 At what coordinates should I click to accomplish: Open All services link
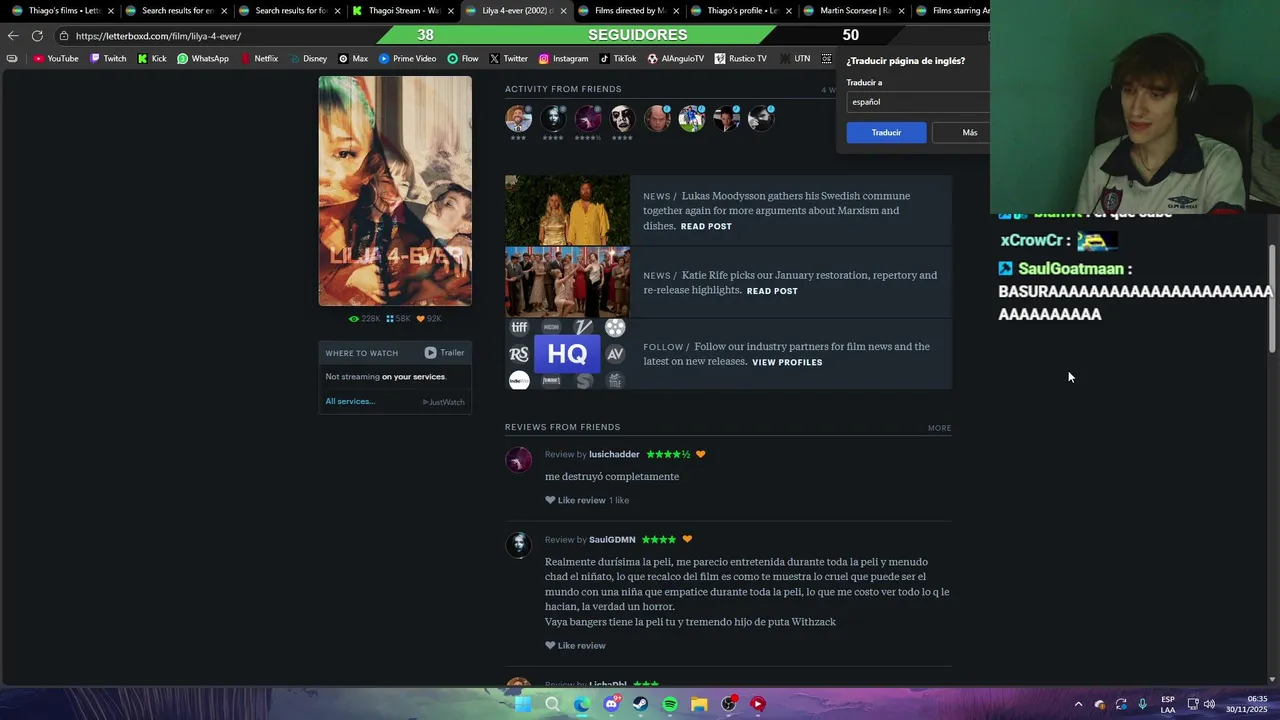350,402
